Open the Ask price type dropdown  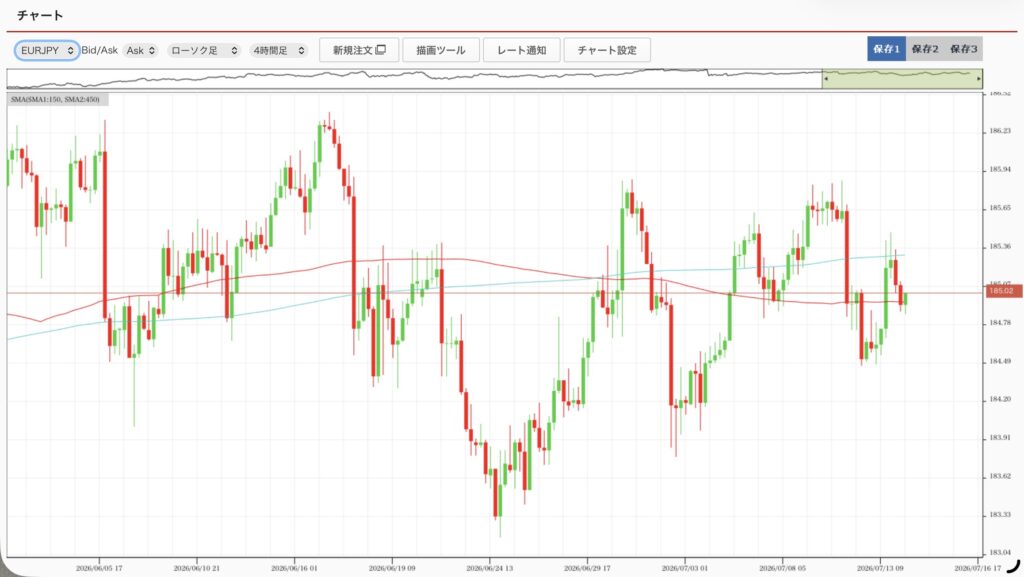(x=140, y=50)
